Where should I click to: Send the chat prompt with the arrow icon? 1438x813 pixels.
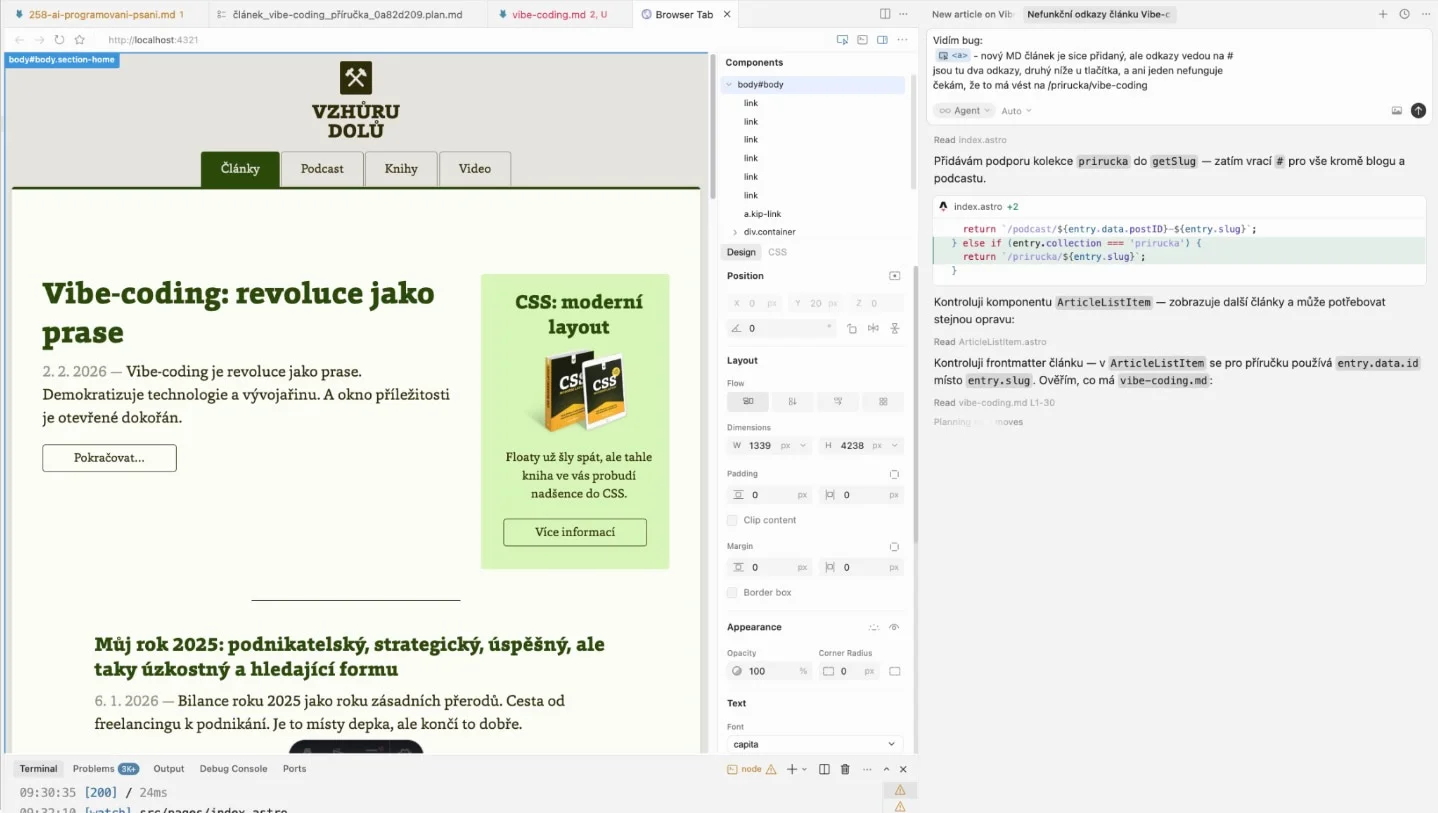1418,110
